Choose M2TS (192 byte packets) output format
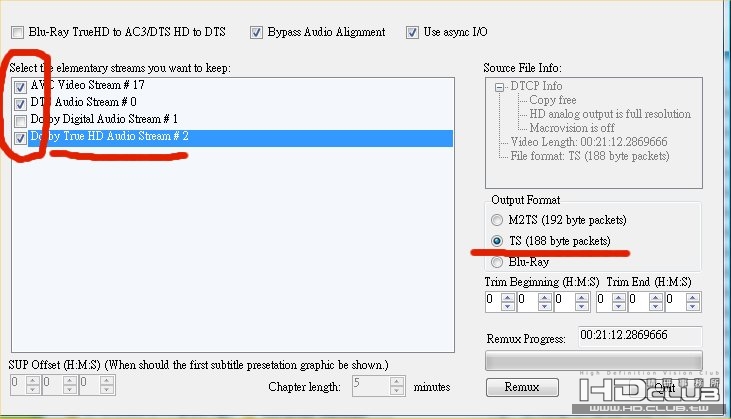731x419 pixels. [x=497, y=220]
